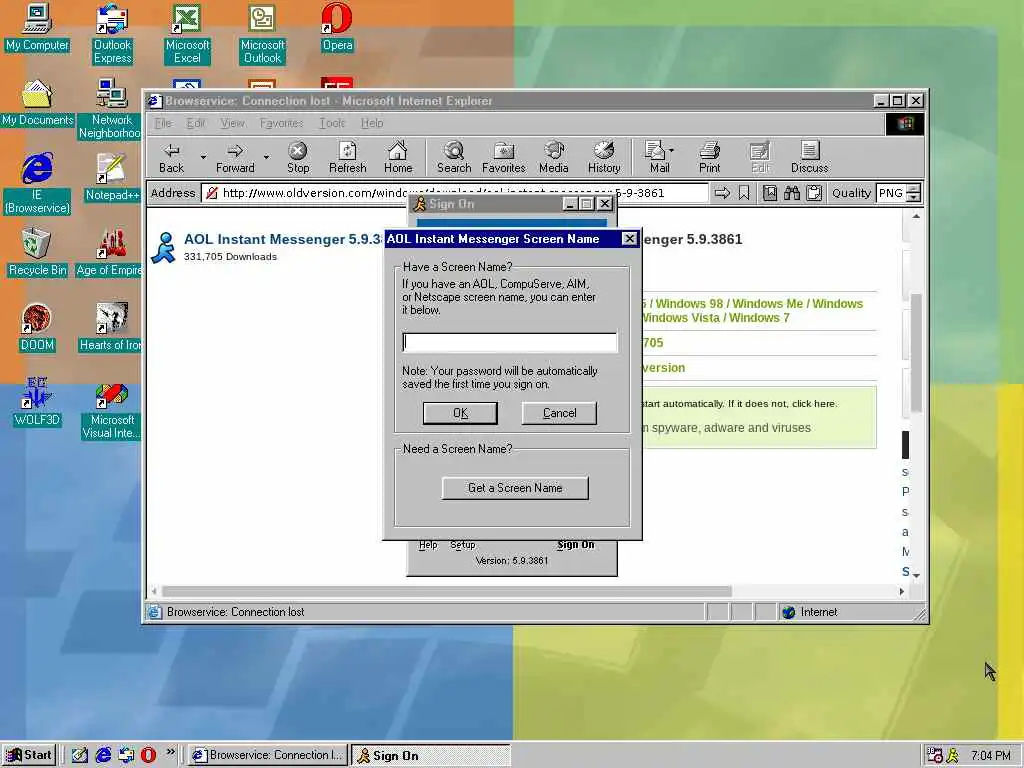Open Help menu in Internet Explorer

(372, 123)
